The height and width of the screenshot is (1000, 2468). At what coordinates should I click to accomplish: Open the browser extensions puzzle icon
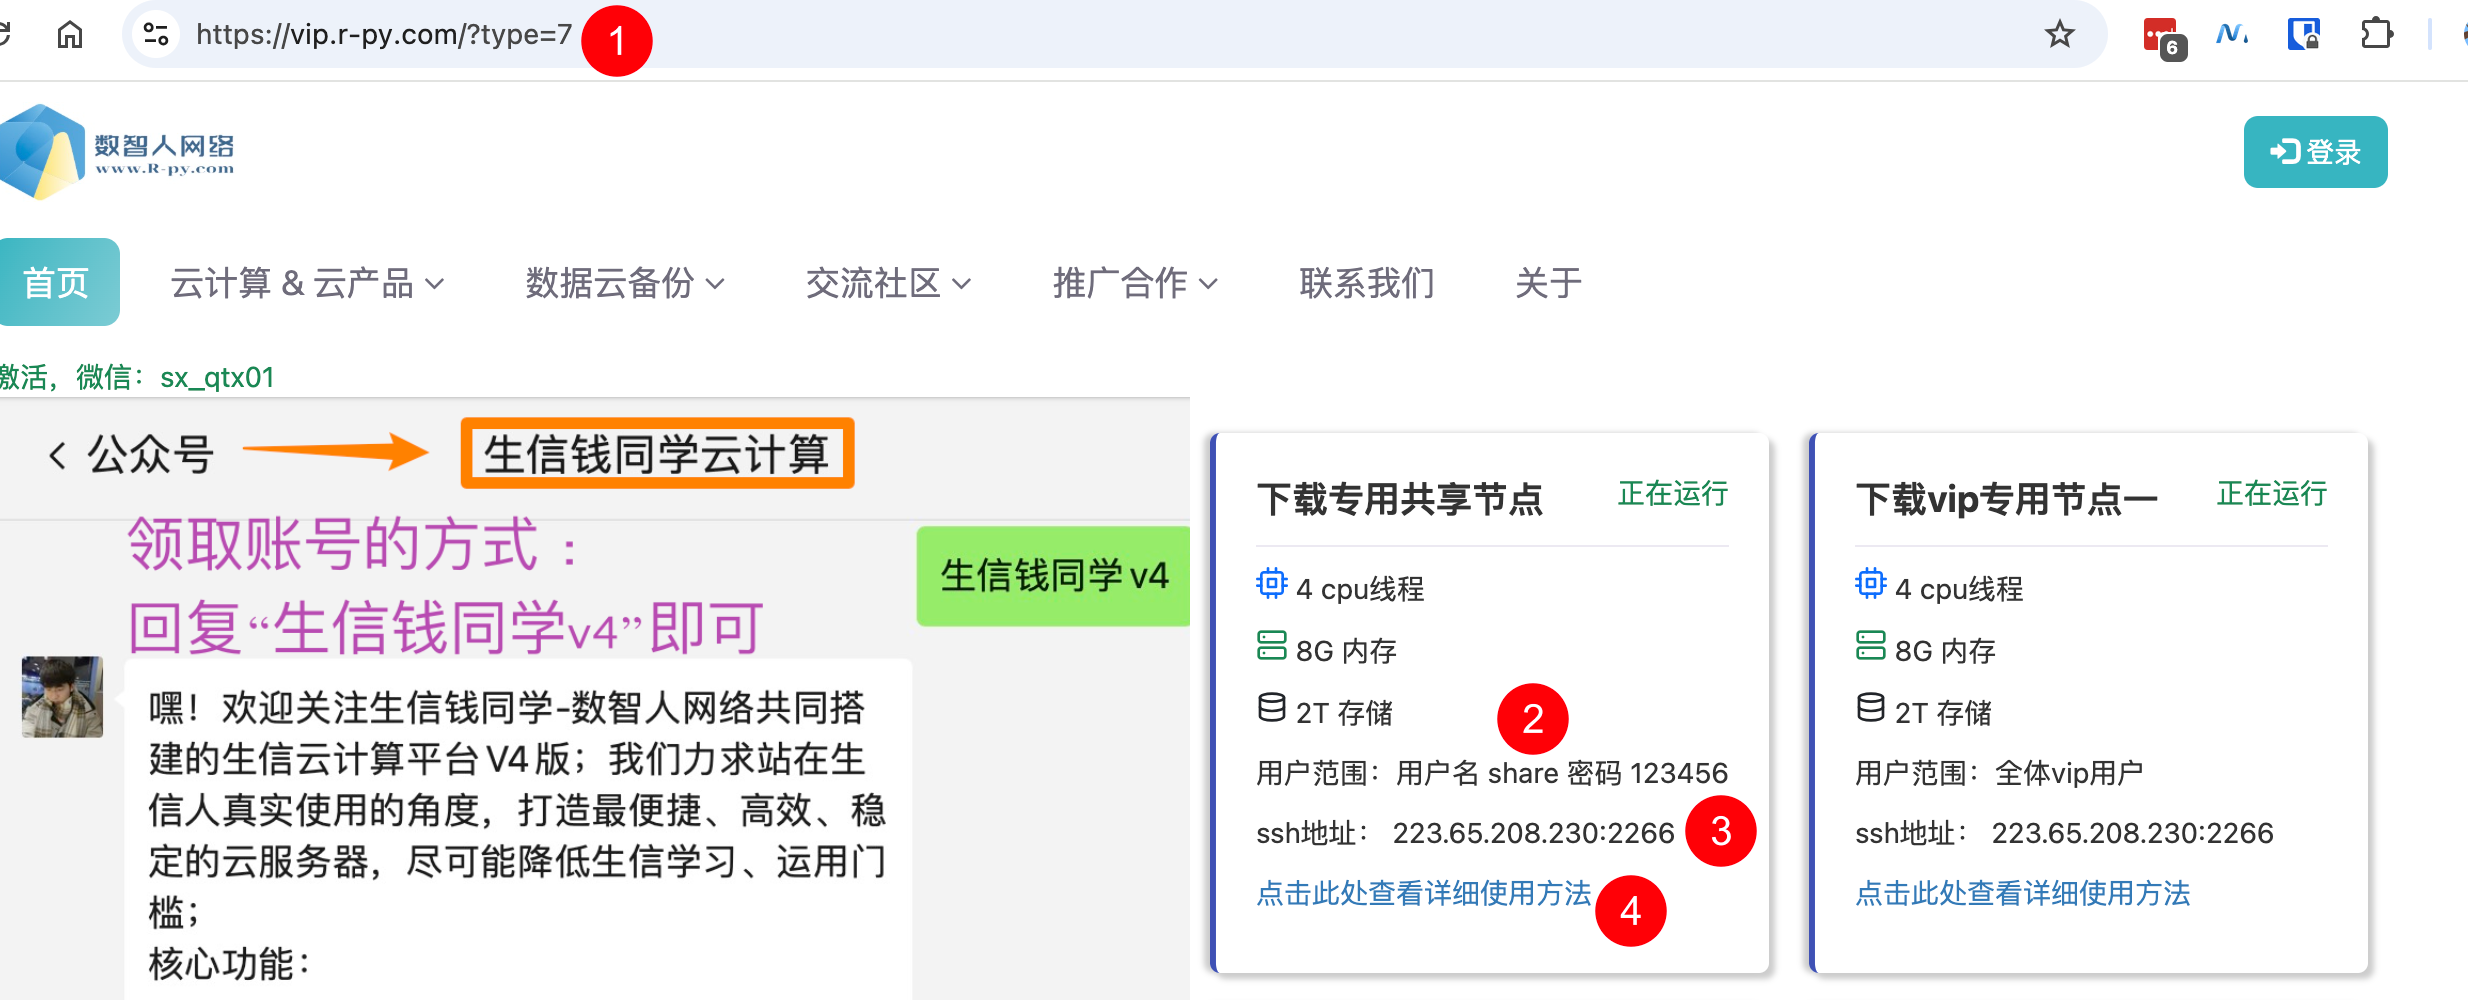[x=2377, y=35]
